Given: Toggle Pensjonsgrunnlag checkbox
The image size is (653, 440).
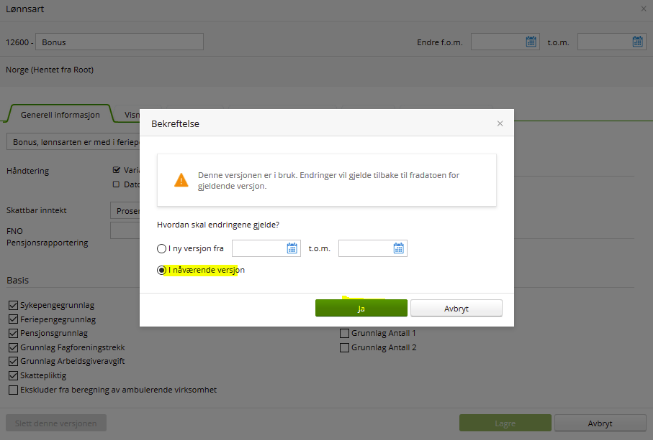Looking at the screenshot, I should [x=13, y=333].
